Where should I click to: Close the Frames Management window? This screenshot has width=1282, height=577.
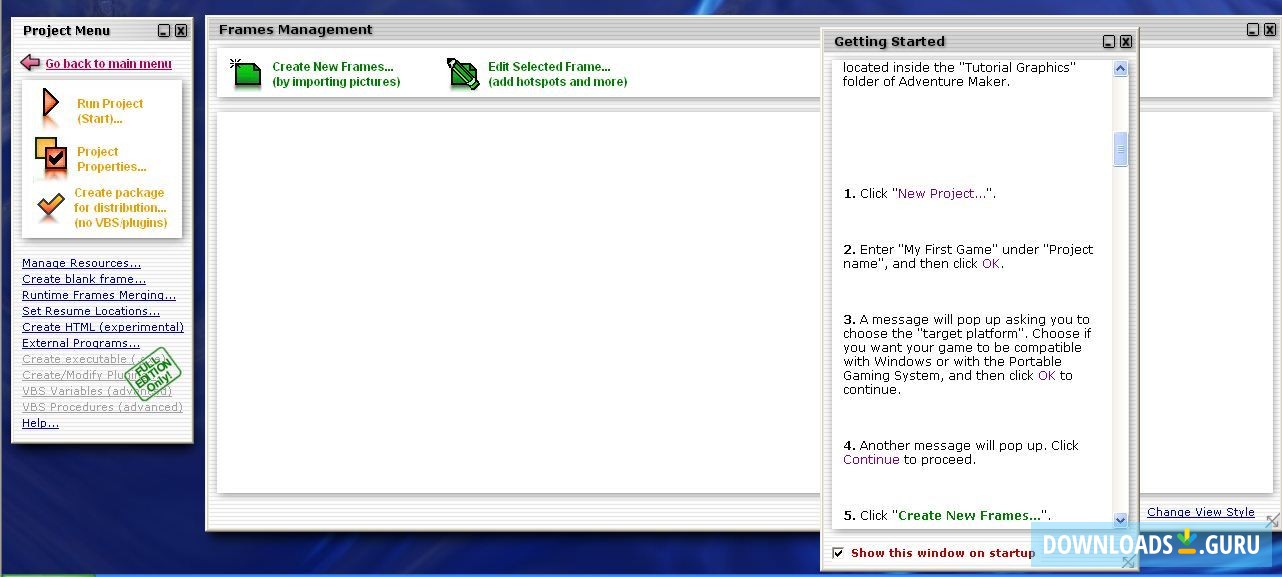pyautogui.click(x=1269, y=30)
